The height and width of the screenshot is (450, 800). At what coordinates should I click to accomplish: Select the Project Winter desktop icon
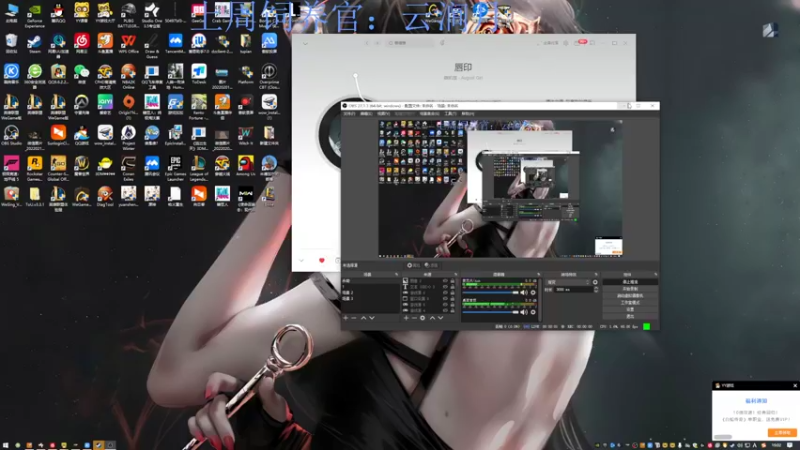pos(129,138)
